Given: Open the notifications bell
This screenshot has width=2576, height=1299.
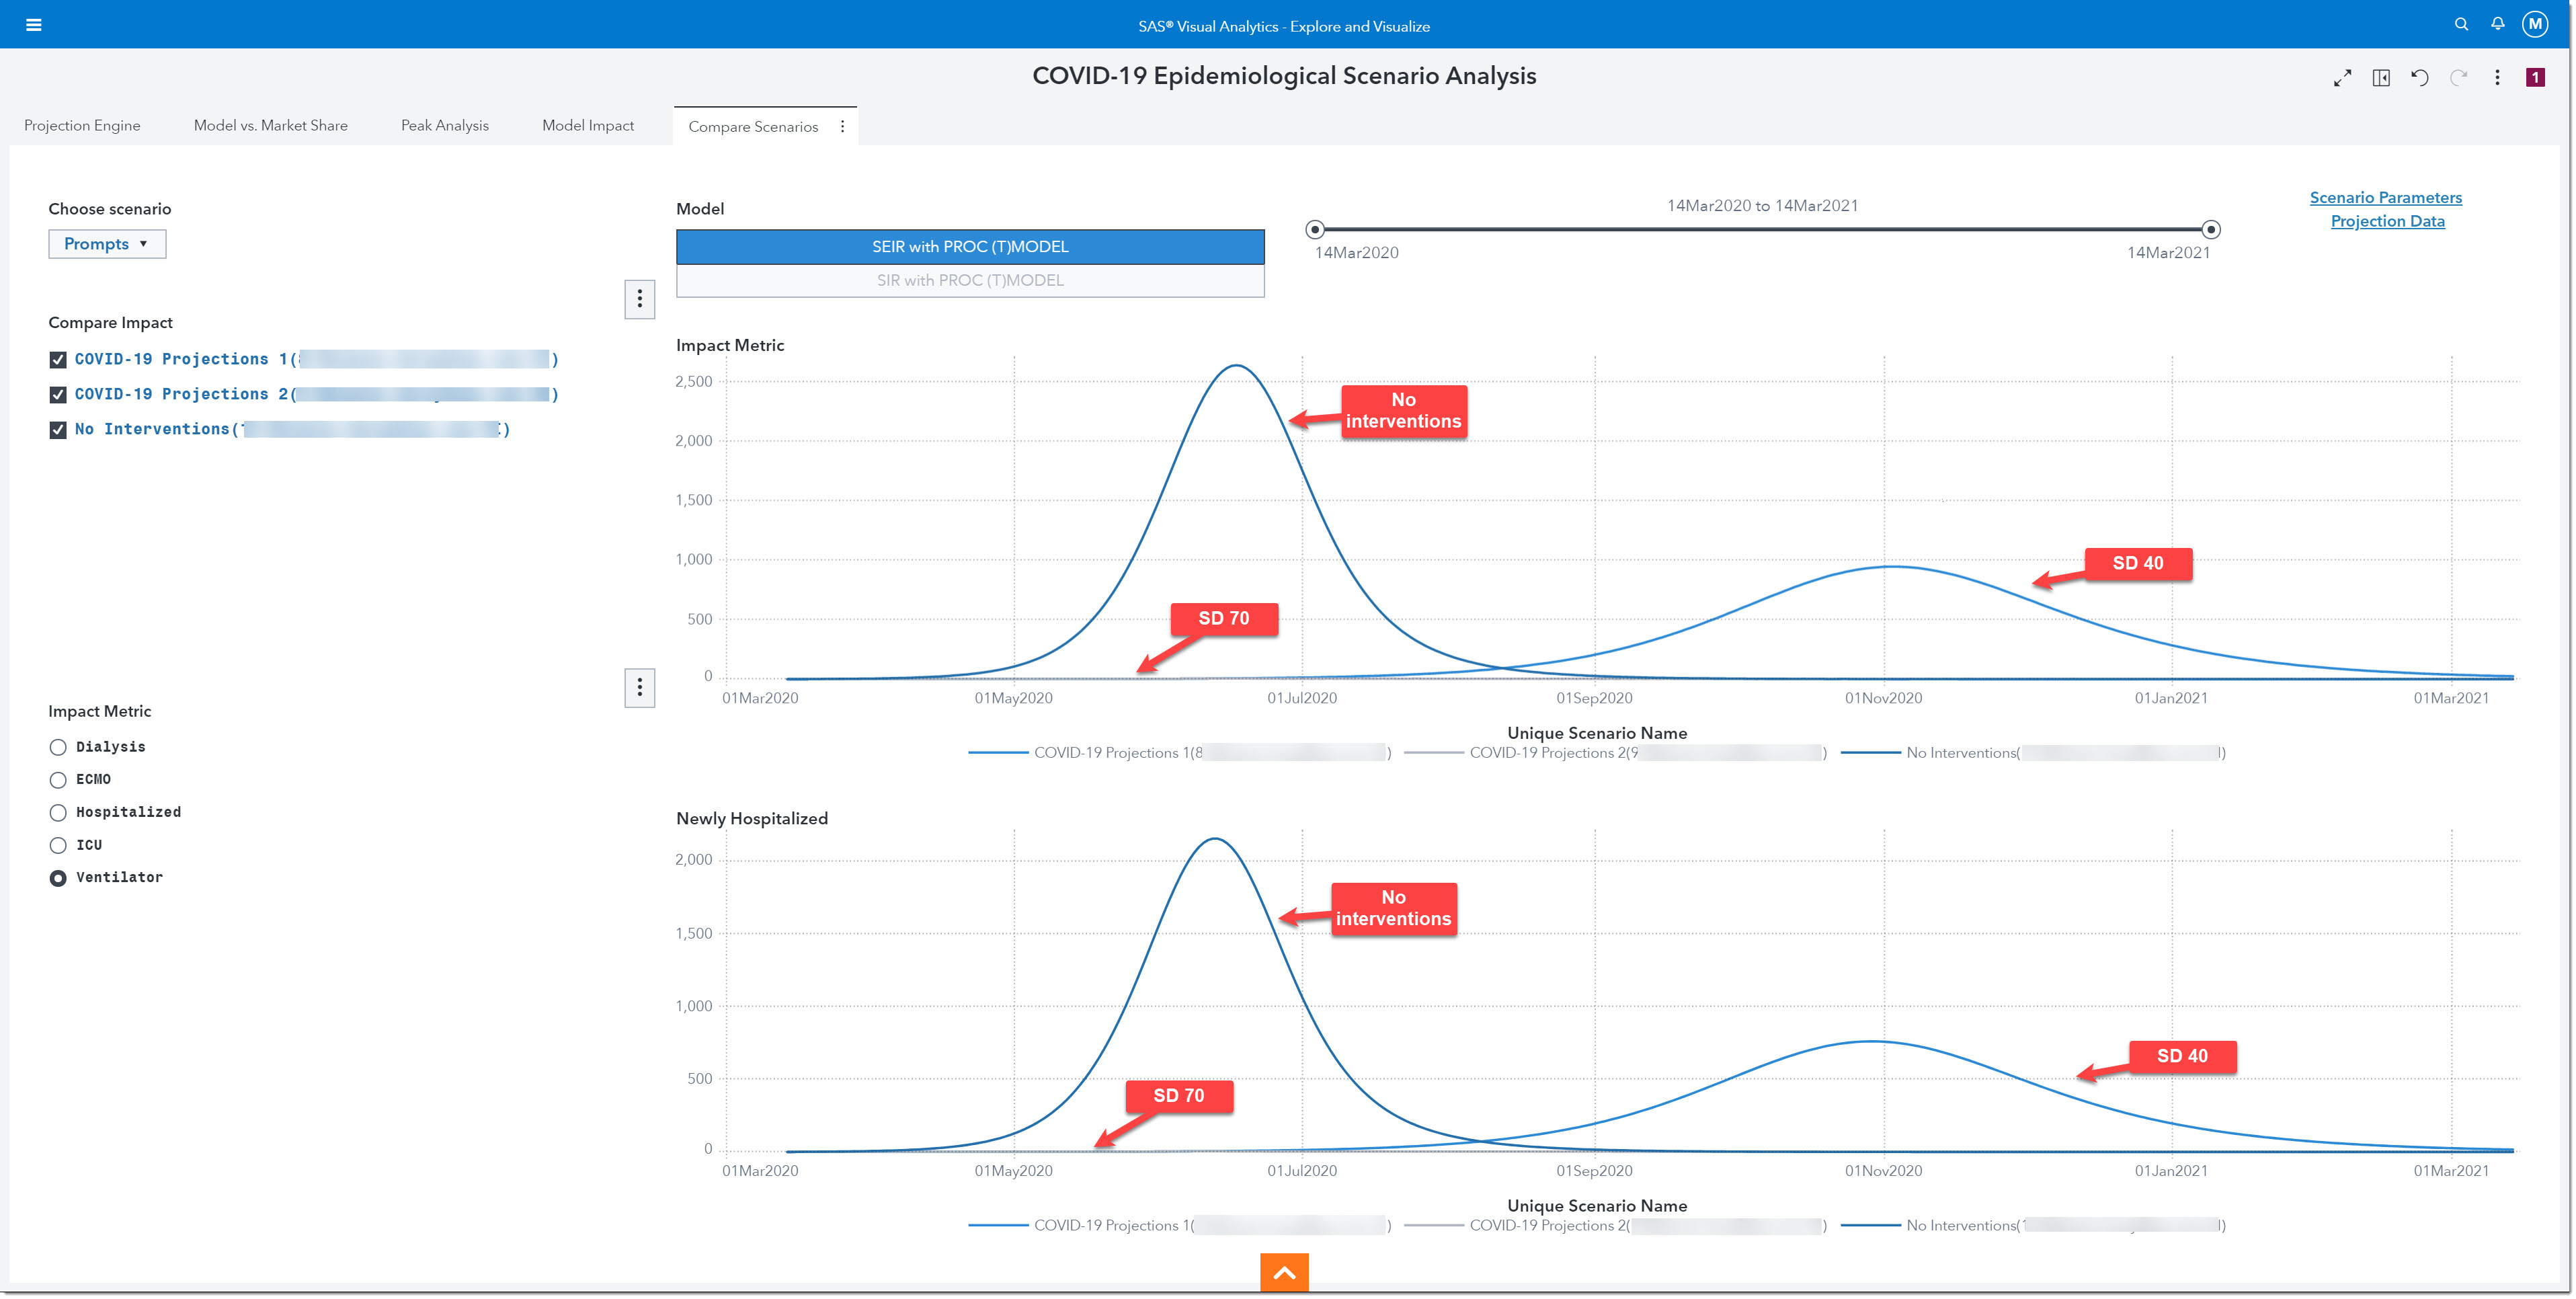Looking at the screenshot, I should click(2497, 24).
